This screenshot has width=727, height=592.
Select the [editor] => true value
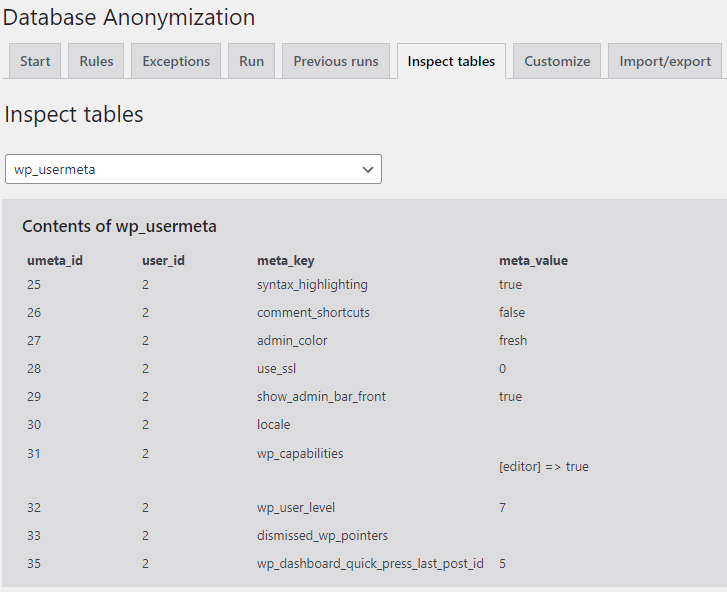coord(543,466)
